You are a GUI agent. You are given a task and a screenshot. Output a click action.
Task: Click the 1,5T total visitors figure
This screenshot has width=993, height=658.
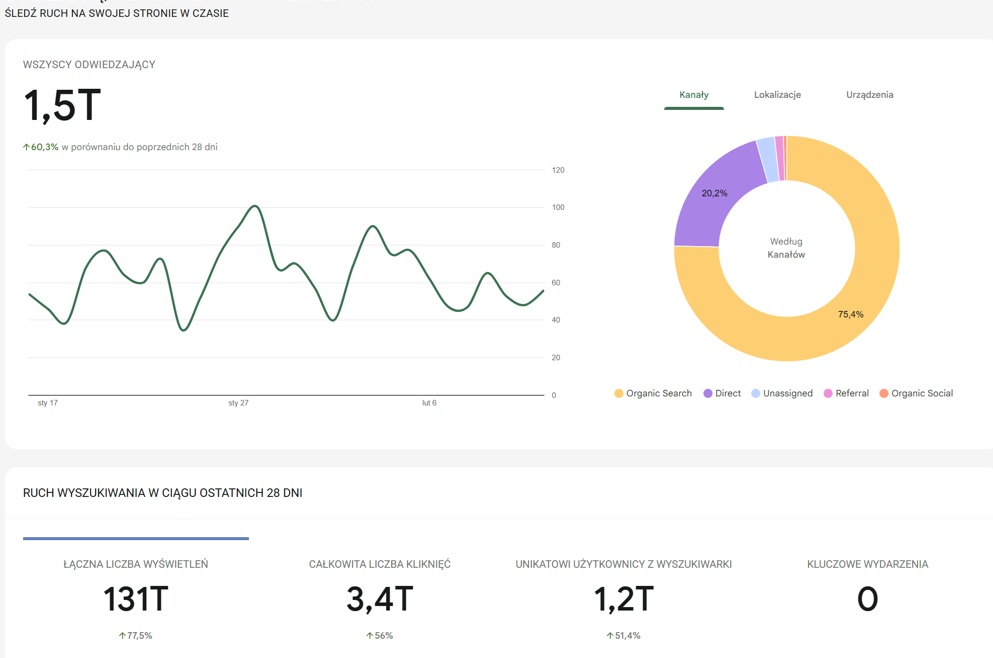pyautogui.click(x=62, y=106)
